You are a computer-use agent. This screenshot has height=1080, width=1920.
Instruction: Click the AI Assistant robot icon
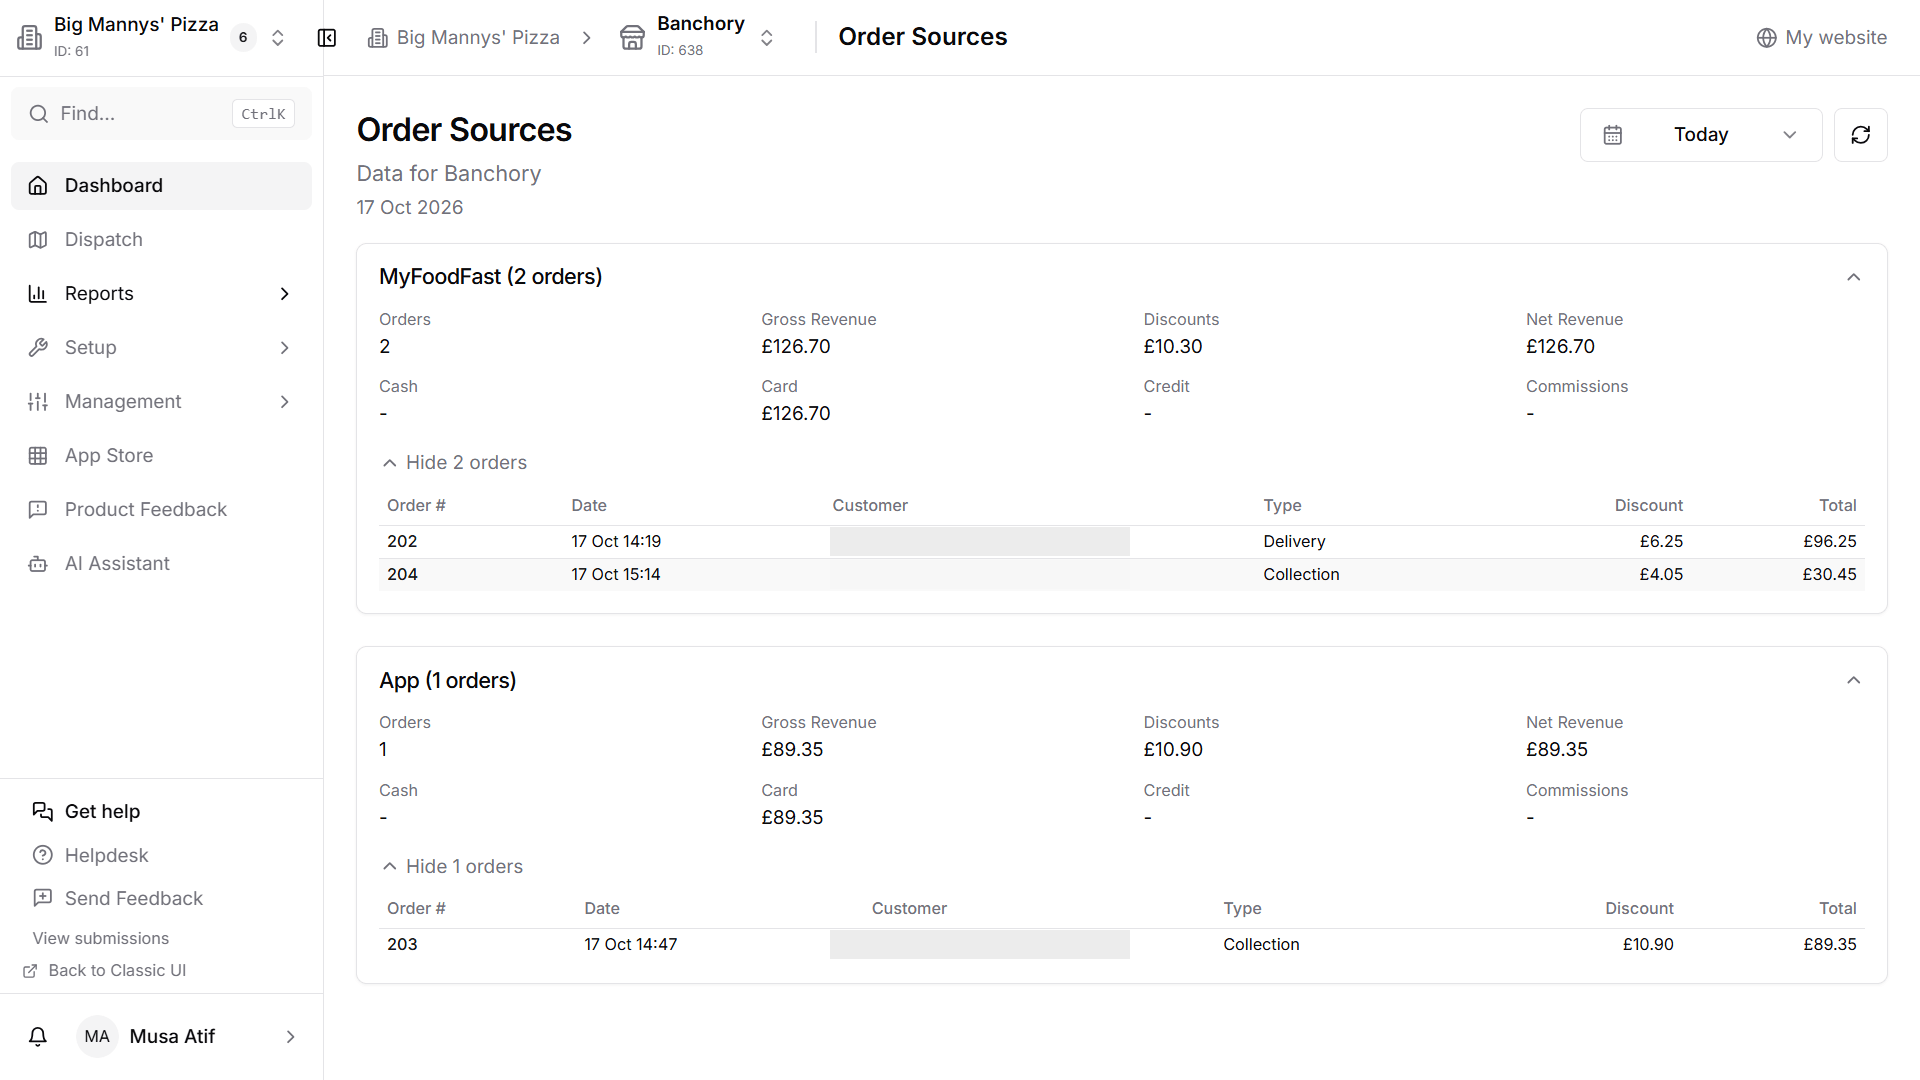point(38,564)
